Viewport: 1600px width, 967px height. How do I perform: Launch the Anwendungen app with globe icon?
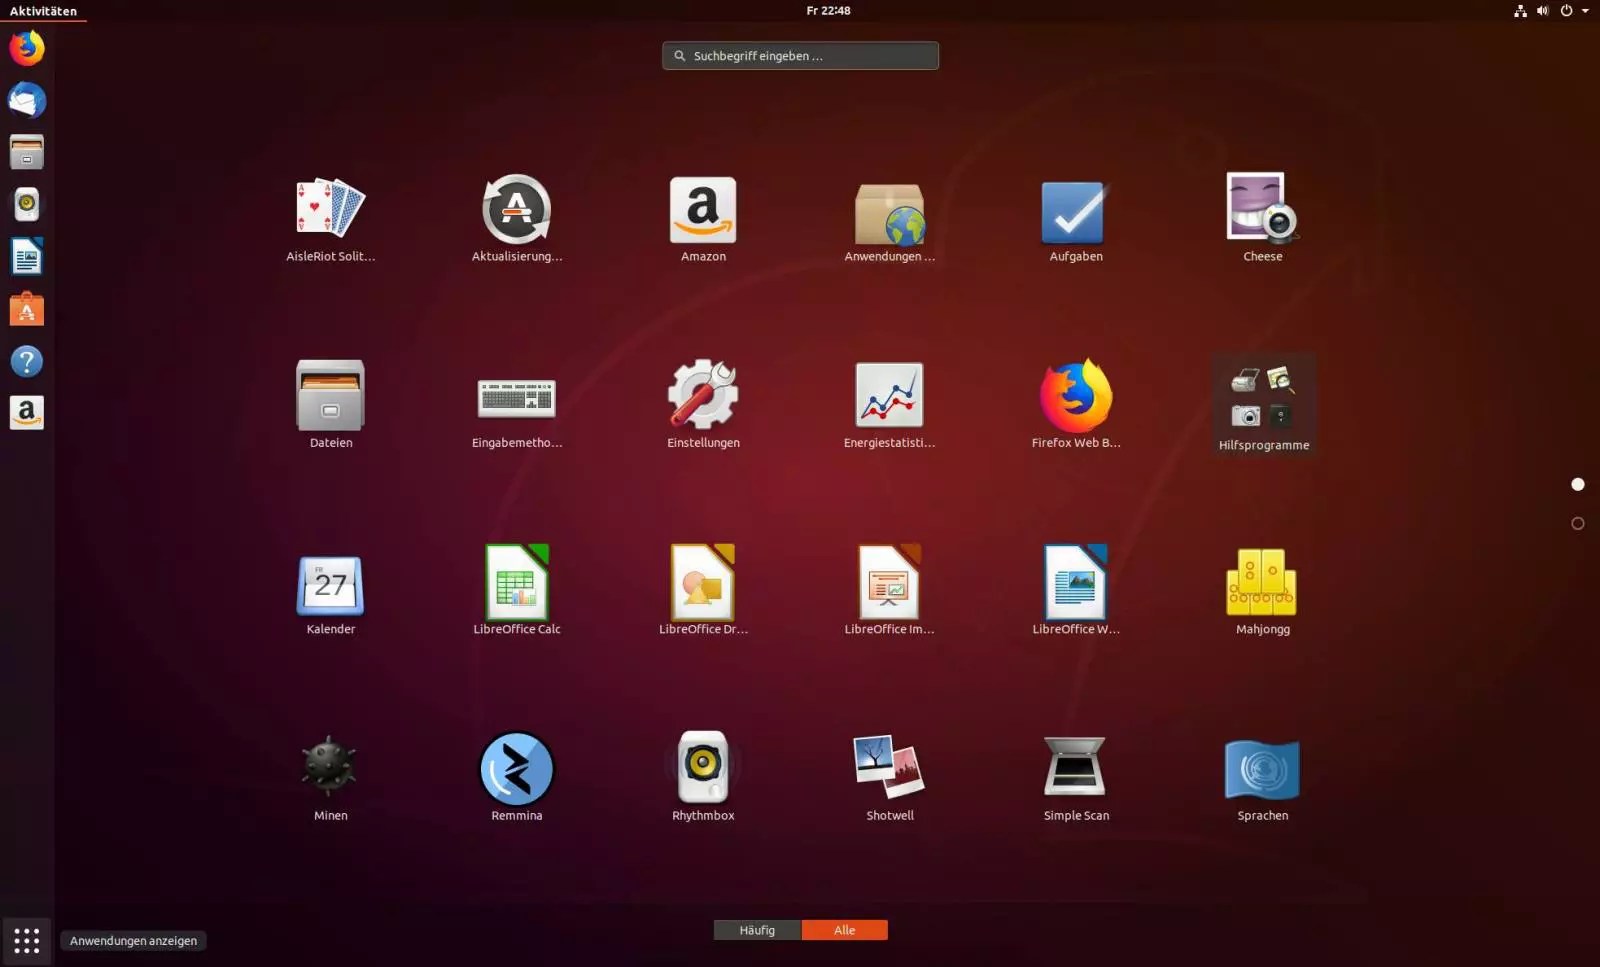pyautogui.click(x=890, y=219)
